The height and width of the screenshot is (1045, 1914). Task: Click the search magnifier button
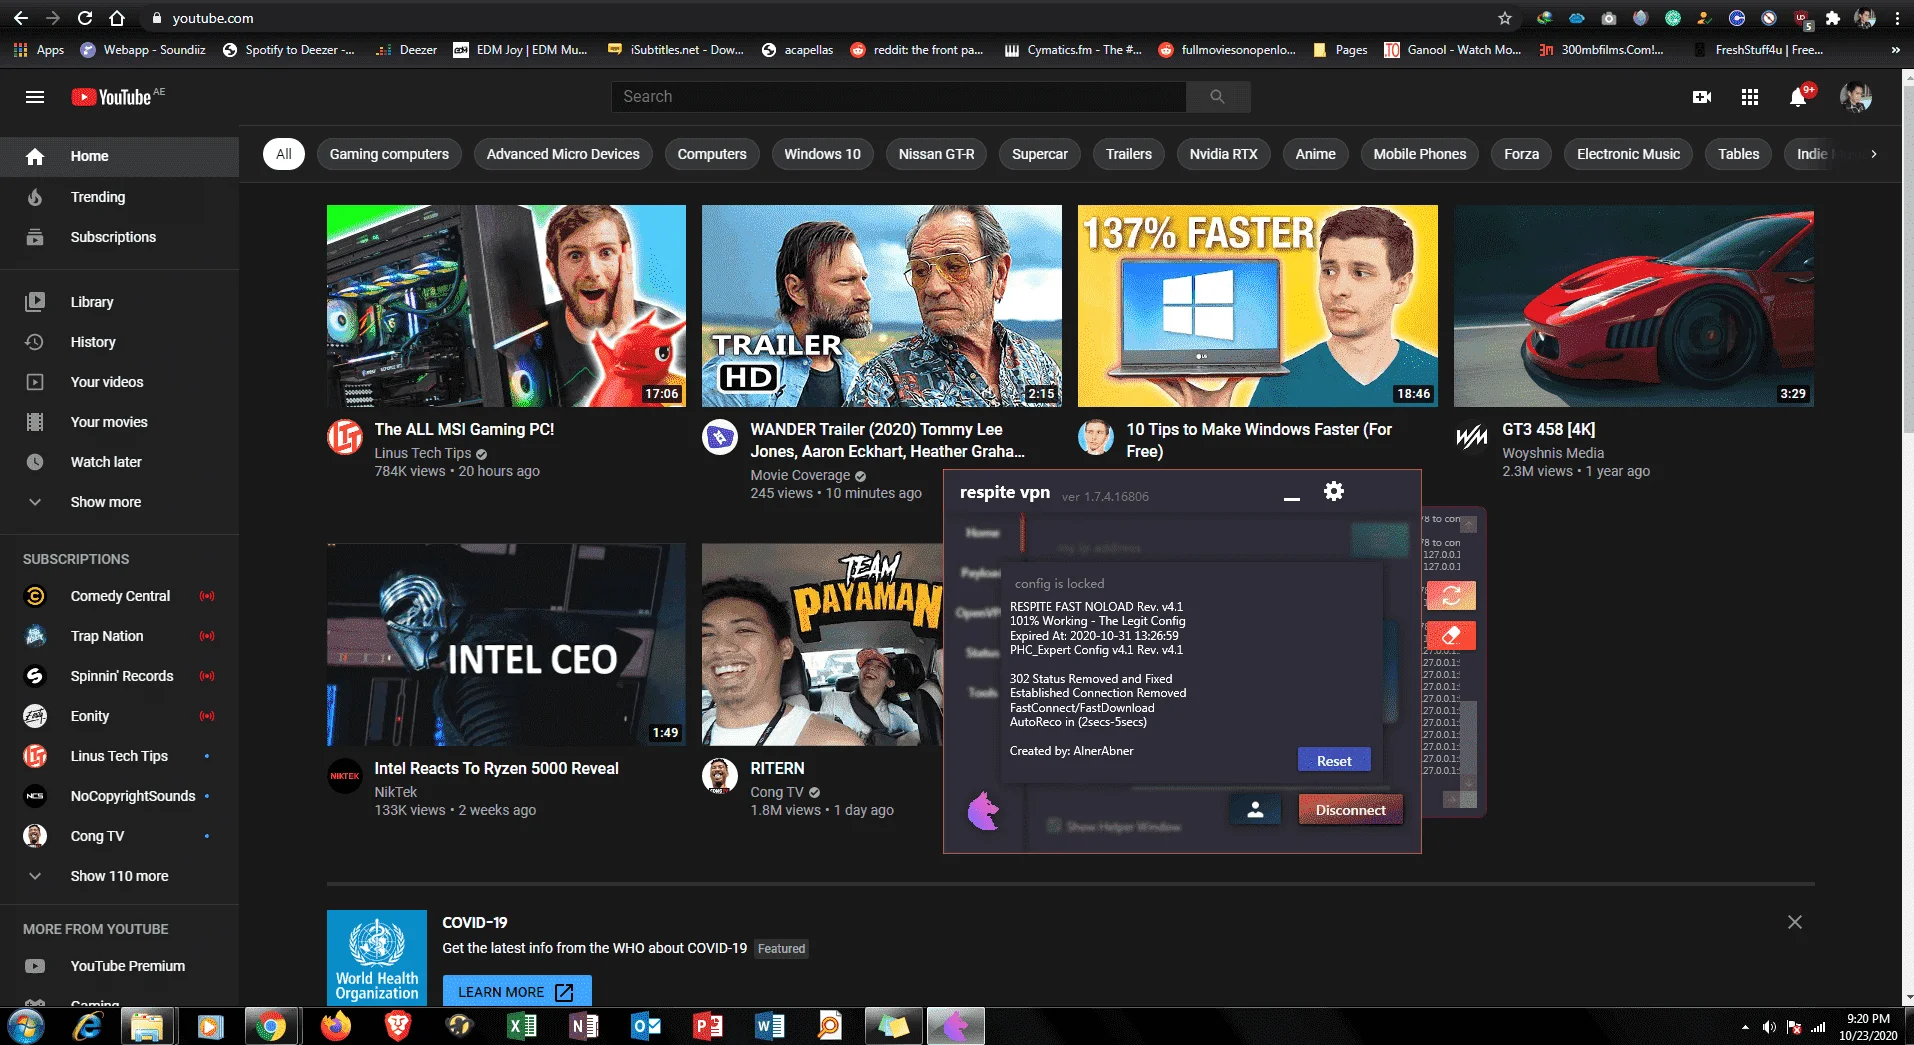tap(1217, 97)
